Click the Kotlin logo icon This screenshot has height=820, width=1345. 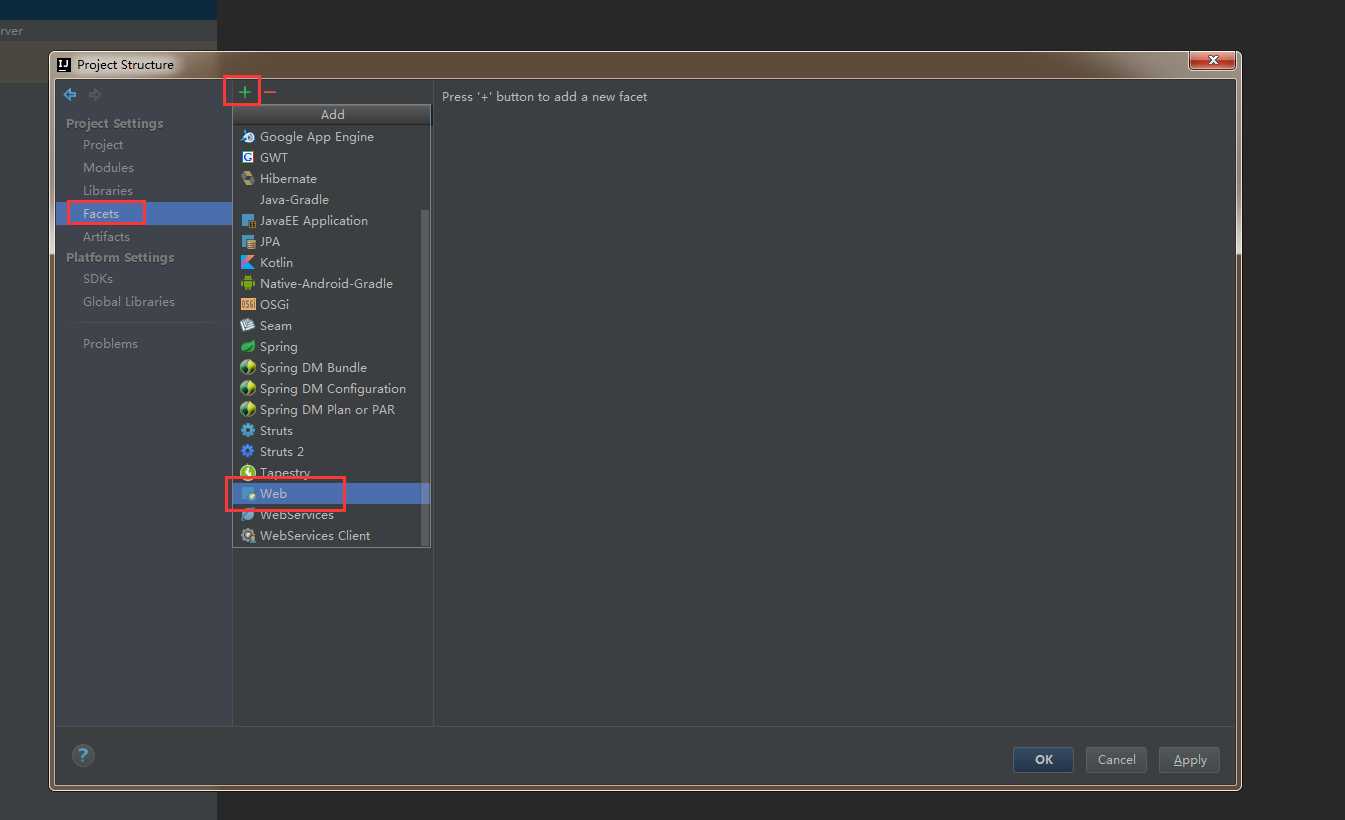(248, 263)
